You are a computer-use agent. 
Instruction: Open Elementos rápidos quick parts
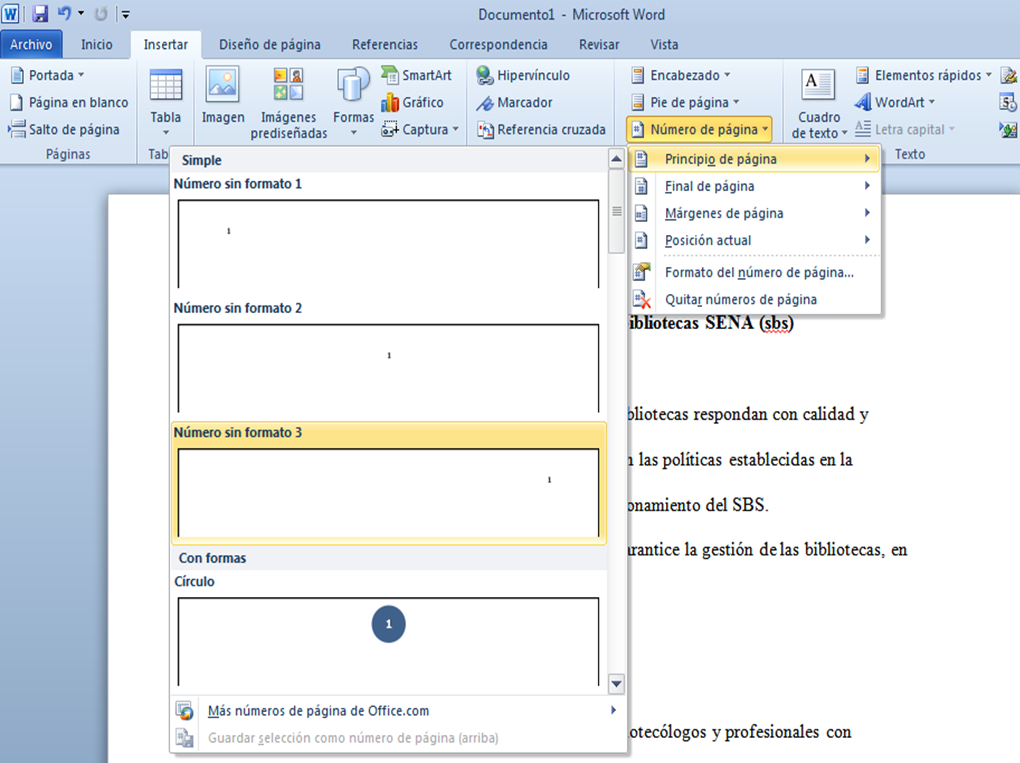(x=923, y=75)
